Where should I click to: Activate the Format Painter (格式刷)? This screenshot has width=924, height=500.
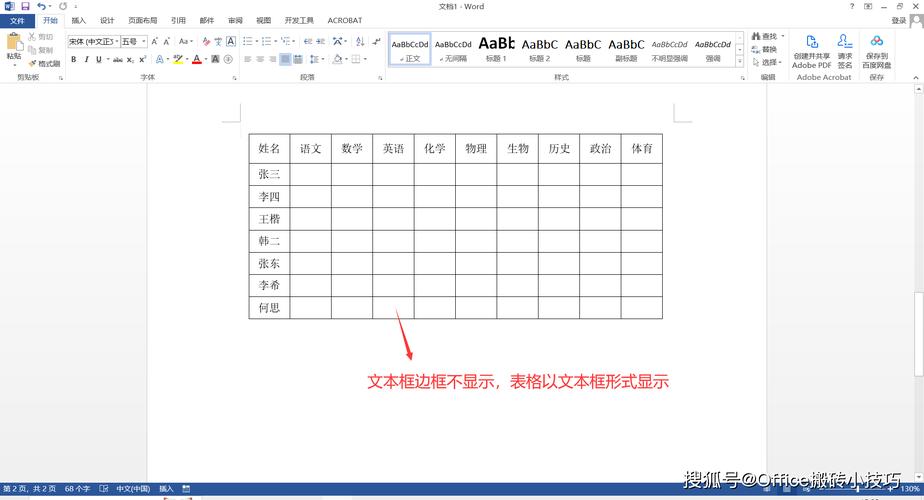[x=45, y=63]
